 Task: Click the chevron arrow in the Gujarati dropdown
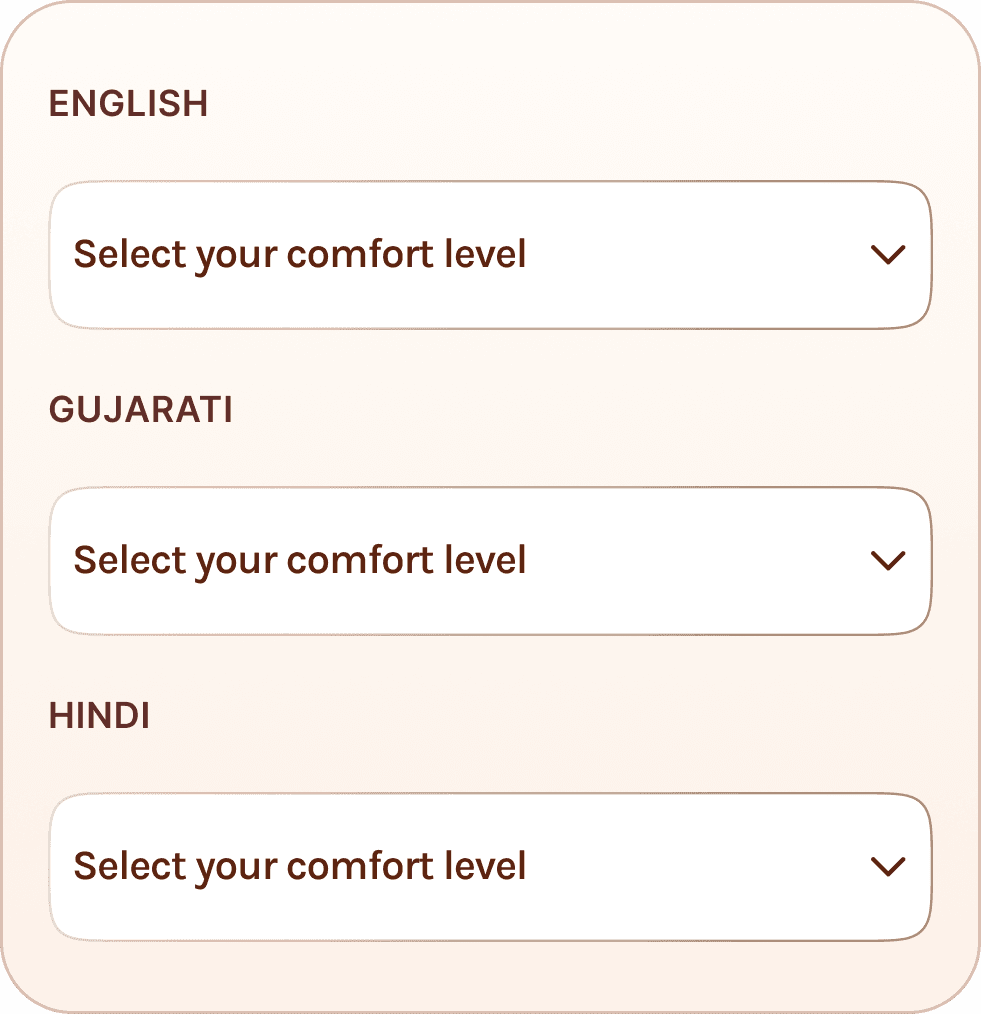[888, 561]
